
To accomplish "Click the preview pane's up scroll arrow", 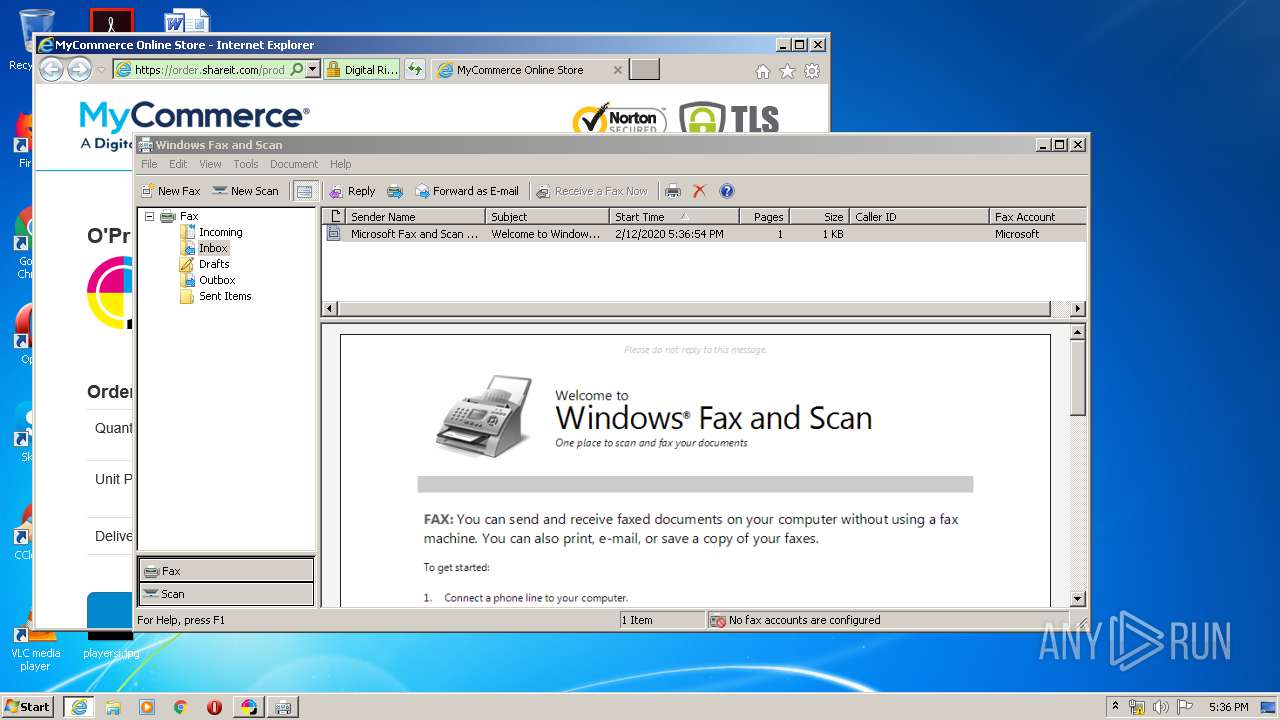I will coord(1077,332).
